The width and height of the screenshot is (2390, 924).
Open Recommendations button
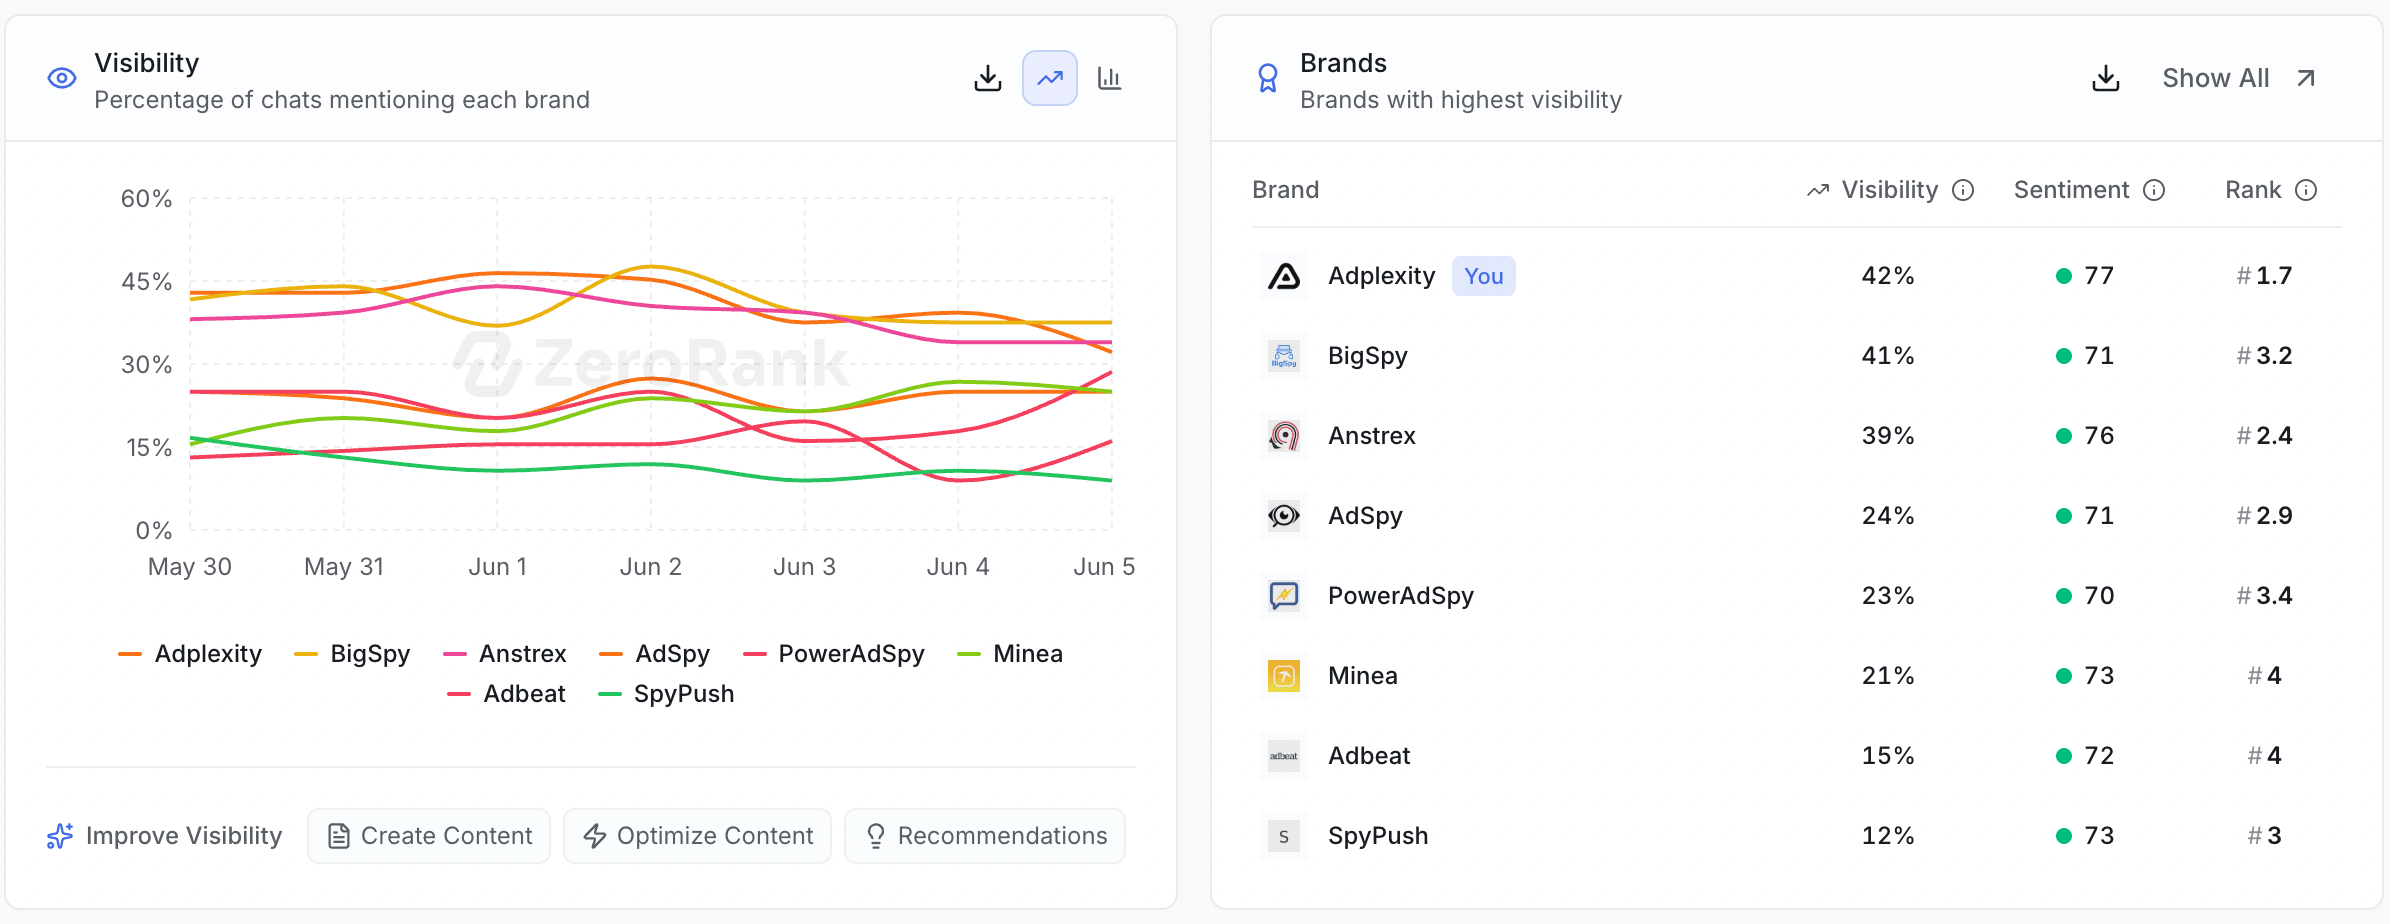[985, 836]
